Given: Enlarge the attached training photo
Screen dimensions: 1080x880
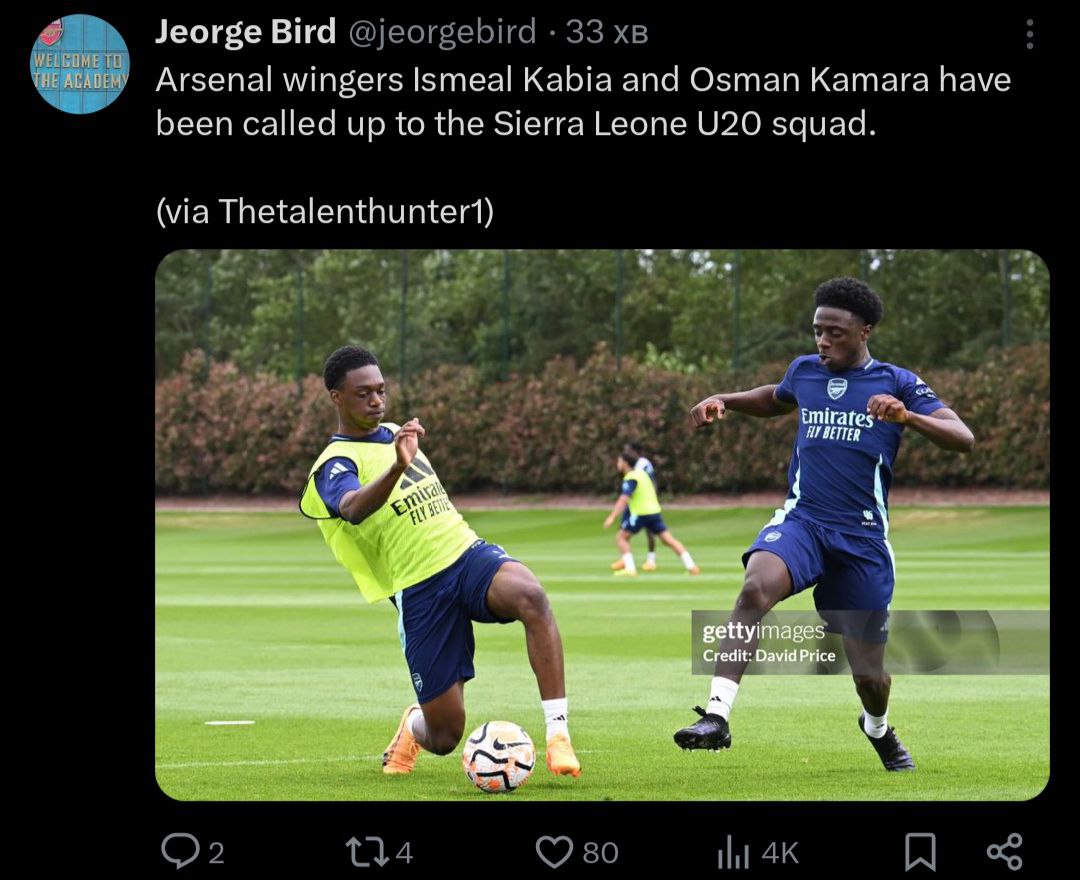Looking at the screenshot, I should click(x=602, y=525).
